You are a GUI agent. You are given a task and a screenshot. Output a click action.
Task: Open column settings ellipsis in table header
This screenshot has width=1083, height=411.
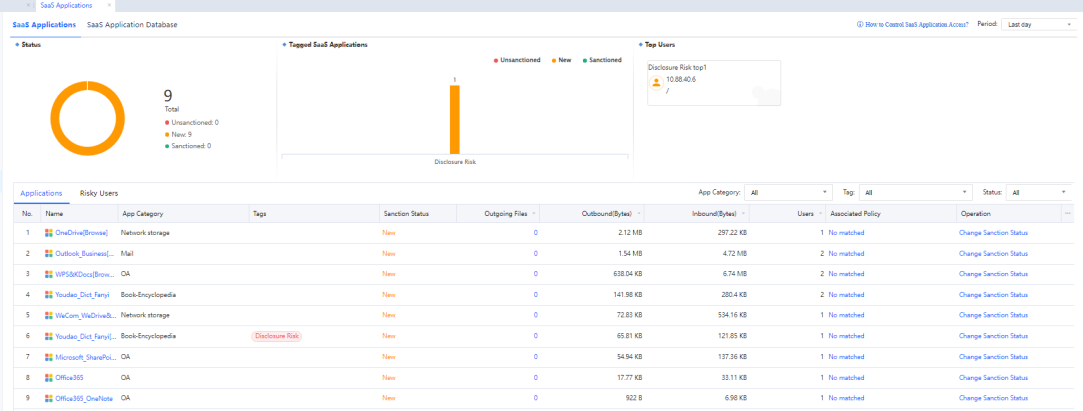tap(1067, 213)
